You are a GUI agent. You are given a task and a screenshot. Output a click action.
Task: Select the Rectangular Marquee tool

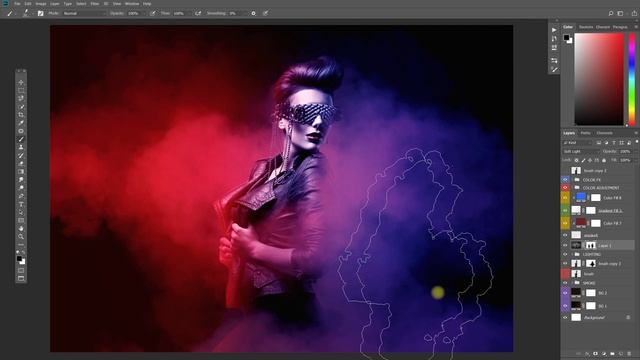pyautogui.click(x=21, y=91)
